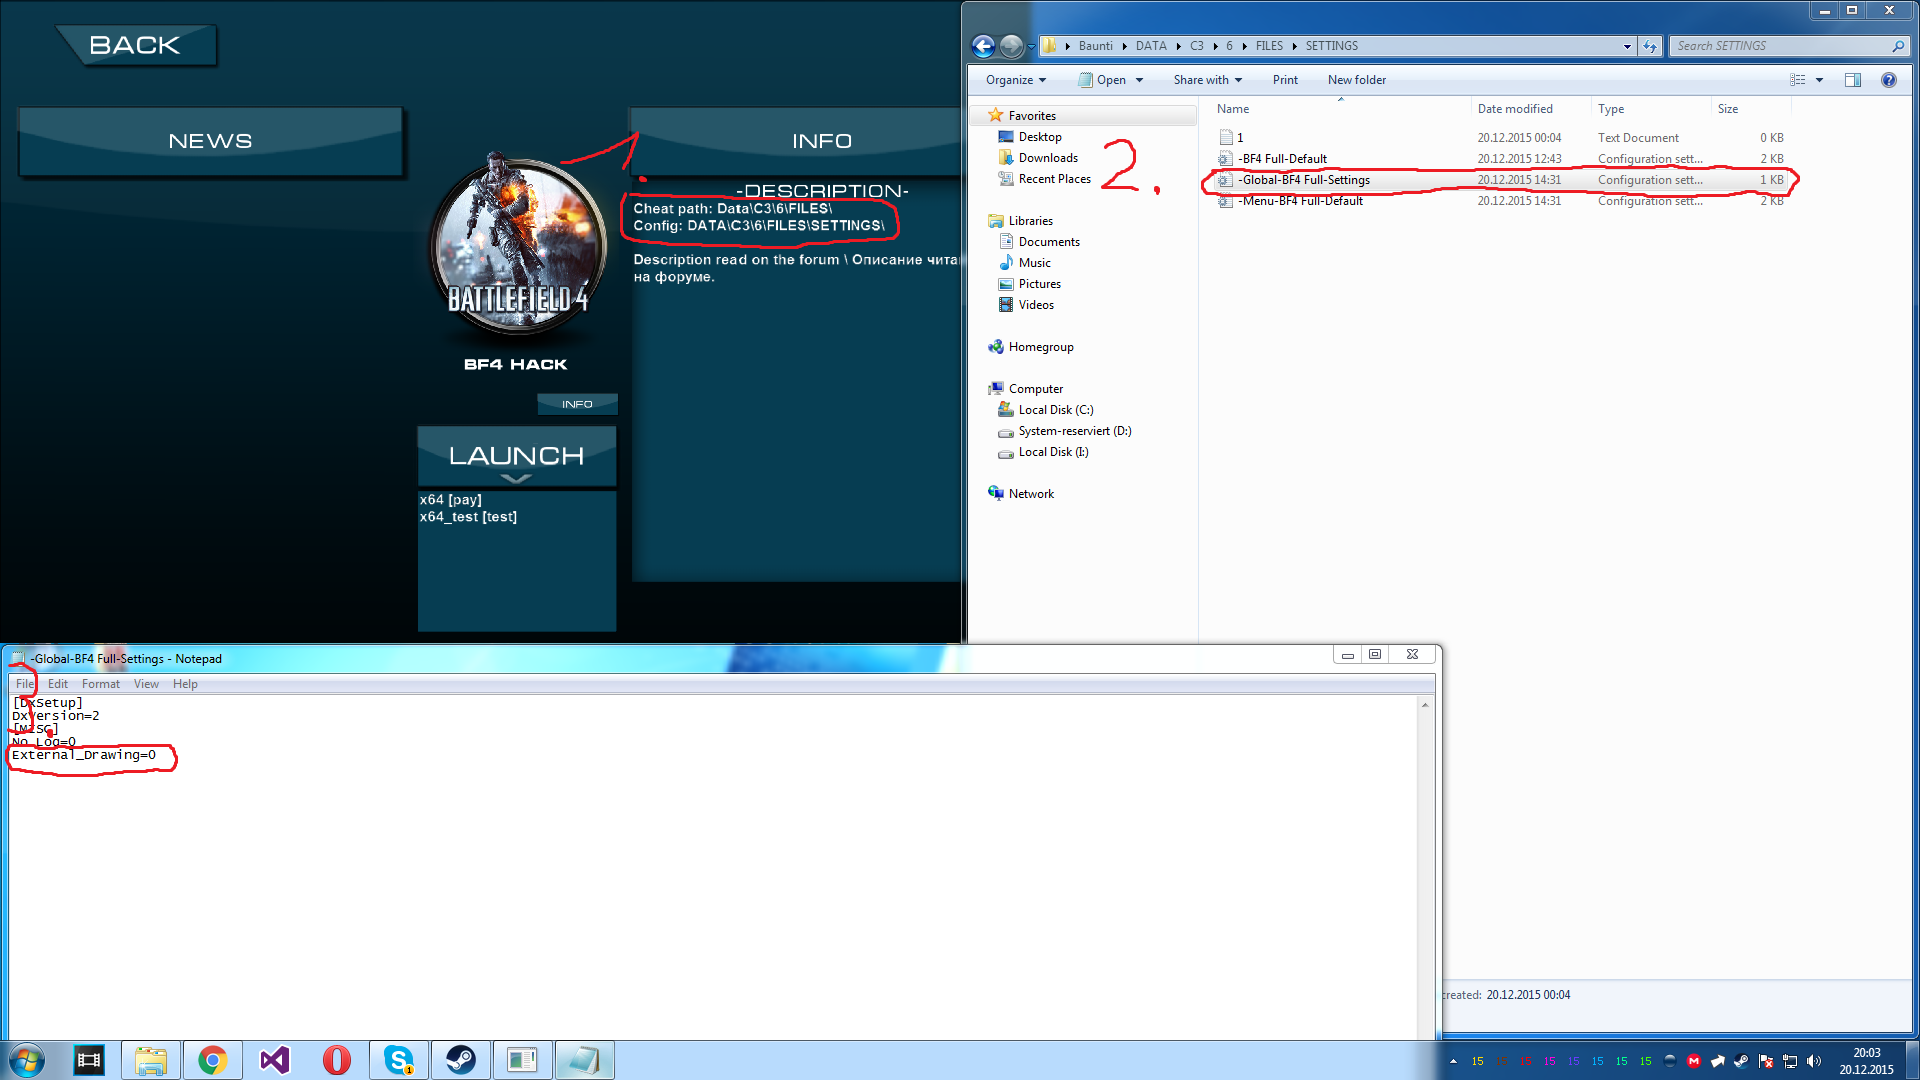This screenshot has width=1920, height=1080.
Task: Click the BACK button
Action: [x=135, y=45]
